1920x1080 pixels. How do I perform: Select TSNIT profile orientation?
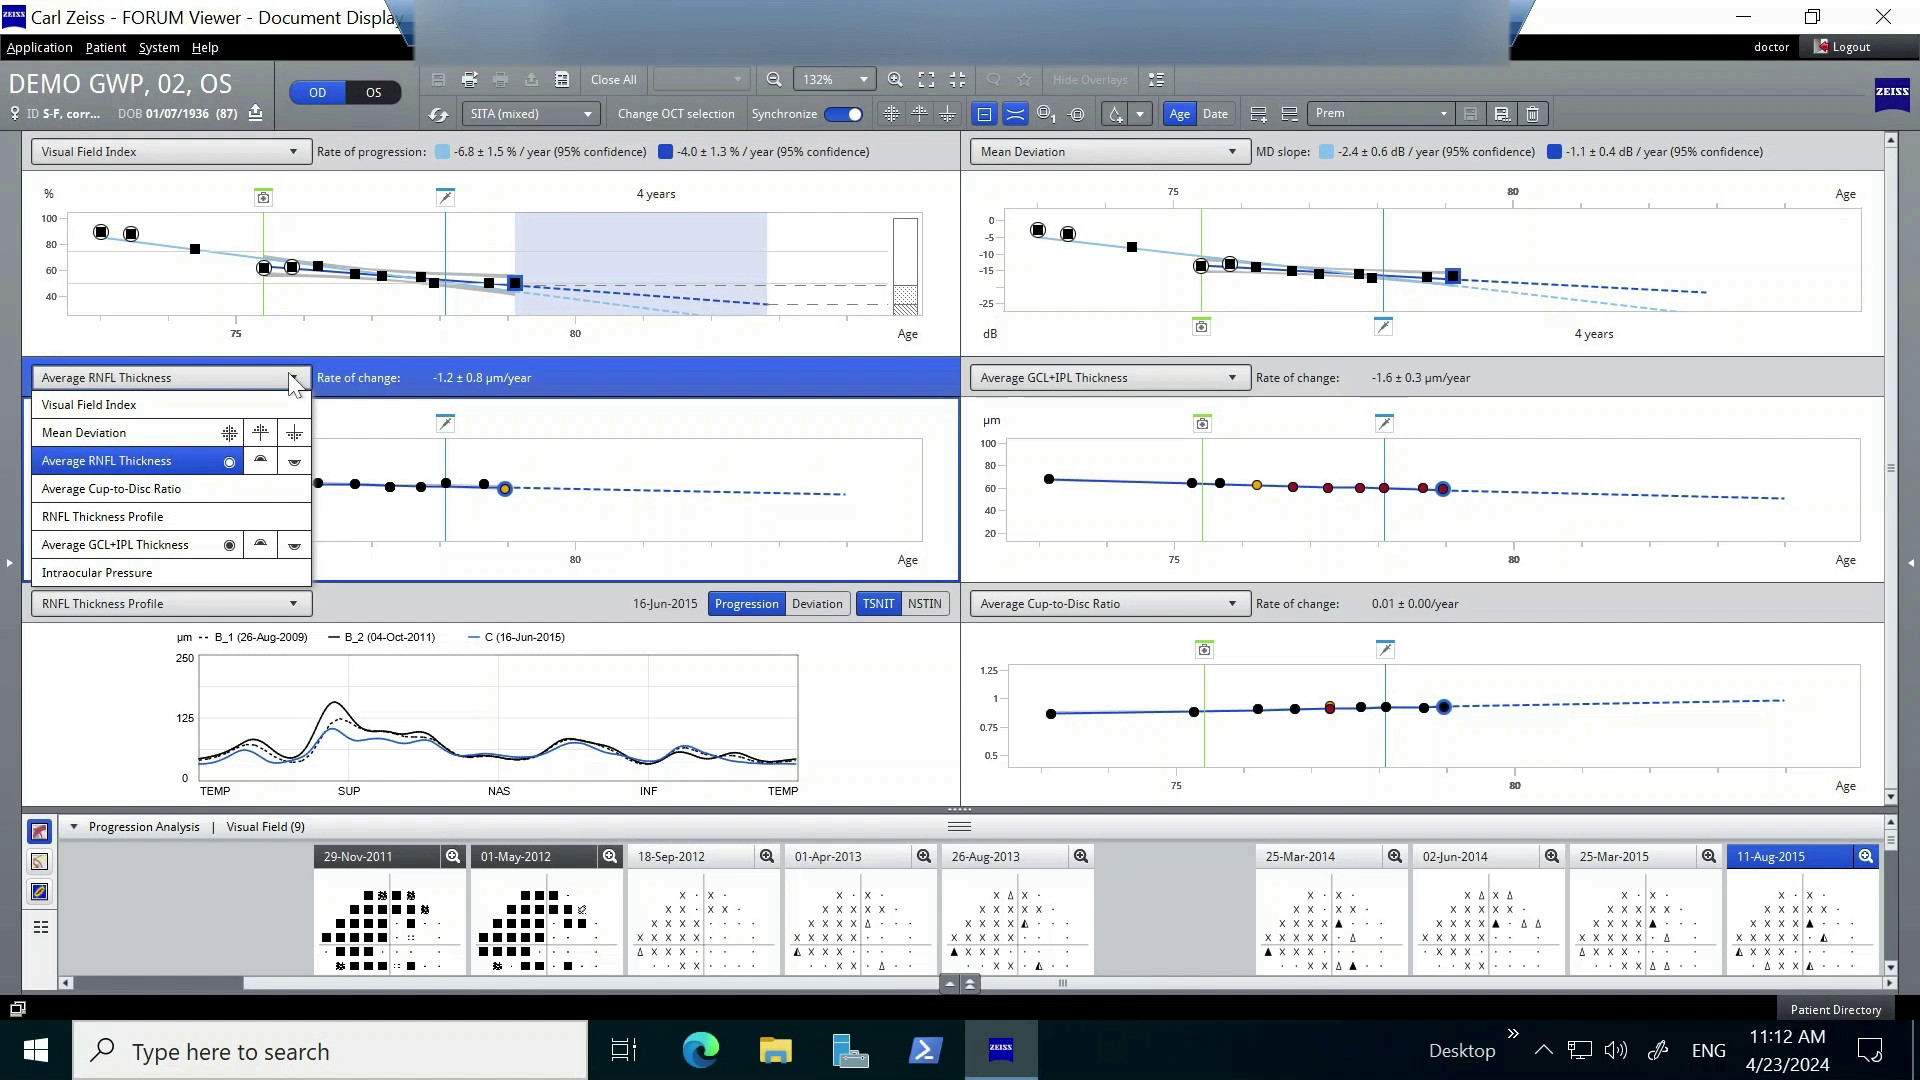pyautogui.click(x=878, y=604)
